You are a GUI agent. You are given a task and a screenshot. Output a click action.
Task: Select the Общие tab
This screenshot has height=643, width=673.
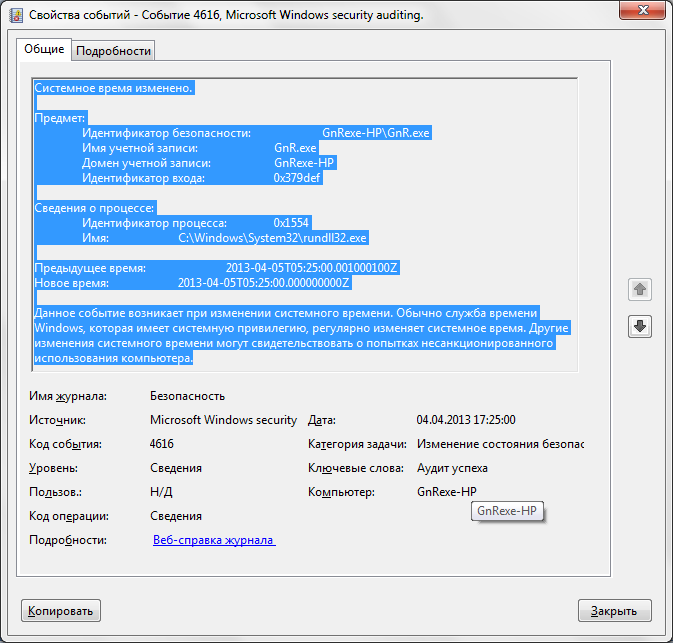[44, 49]
